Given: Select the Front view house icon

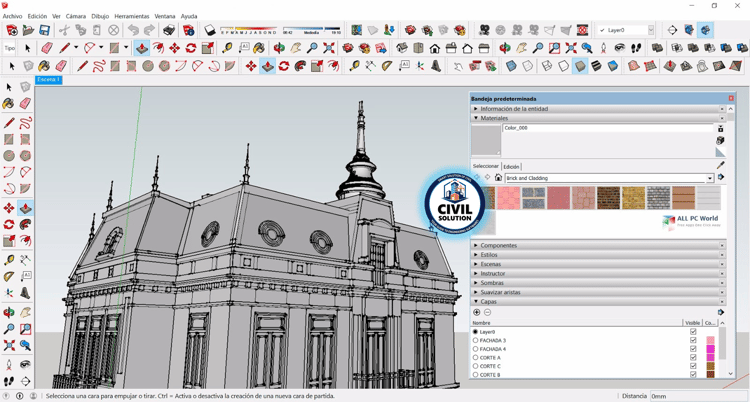Looking at the screenshot, I should pyautogui.click(x=435, y=48).
